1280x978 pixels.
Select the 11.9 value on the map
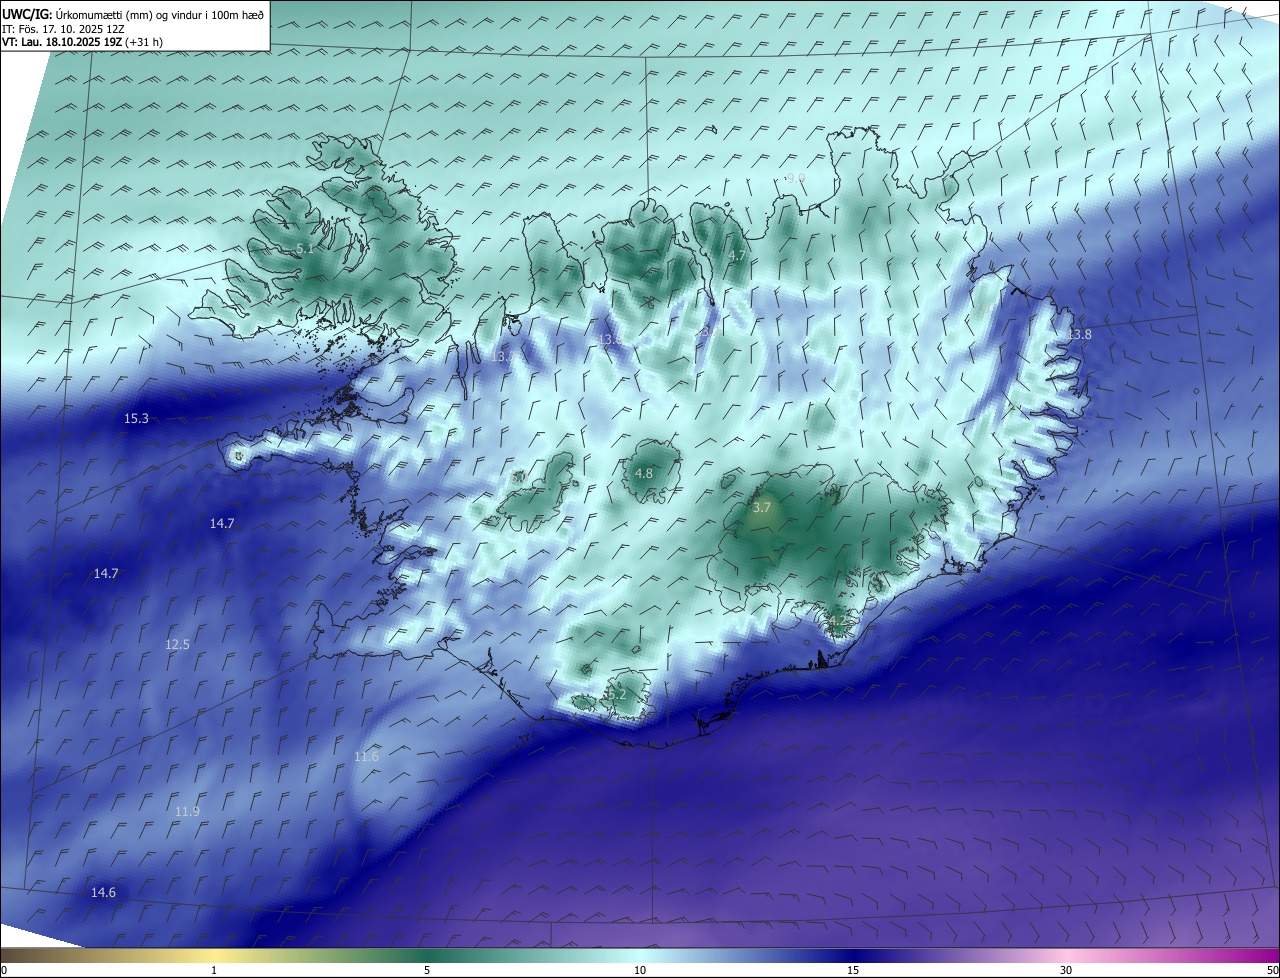[187, 811]
